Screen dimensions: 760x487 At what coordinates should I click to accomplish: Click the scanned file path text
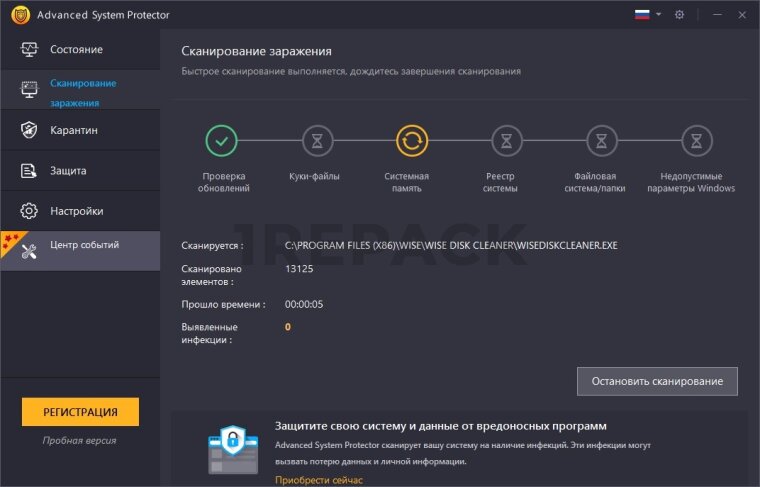pos(451,245)
